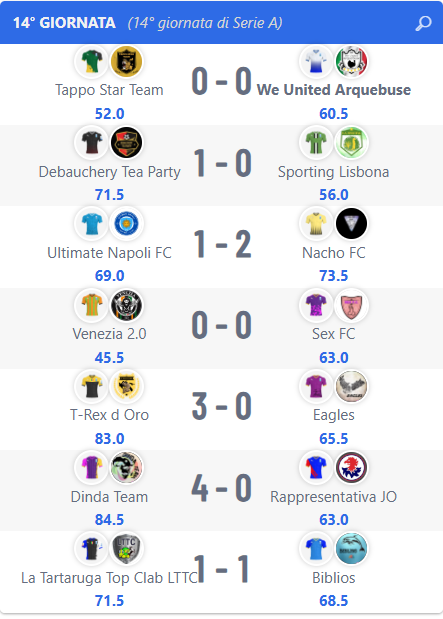Click Nacho FC black triangle logo

351,223
